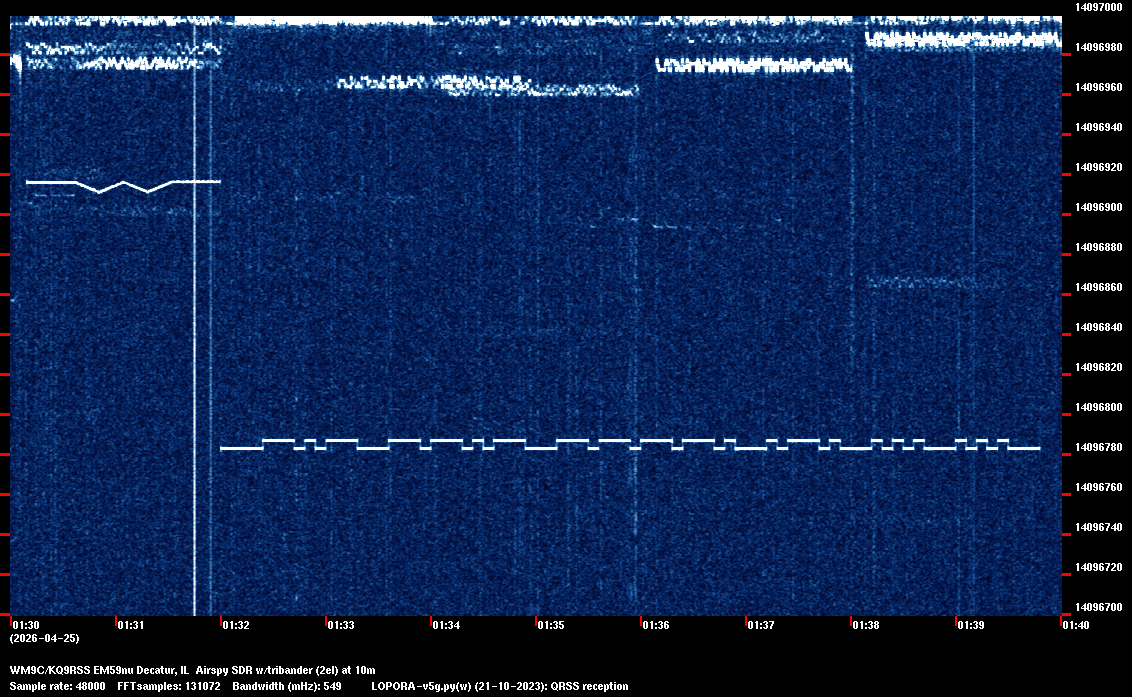Click the 01:34 time axis label
1132x697 pixels.
pyautogui.click(x=446, y=625)
